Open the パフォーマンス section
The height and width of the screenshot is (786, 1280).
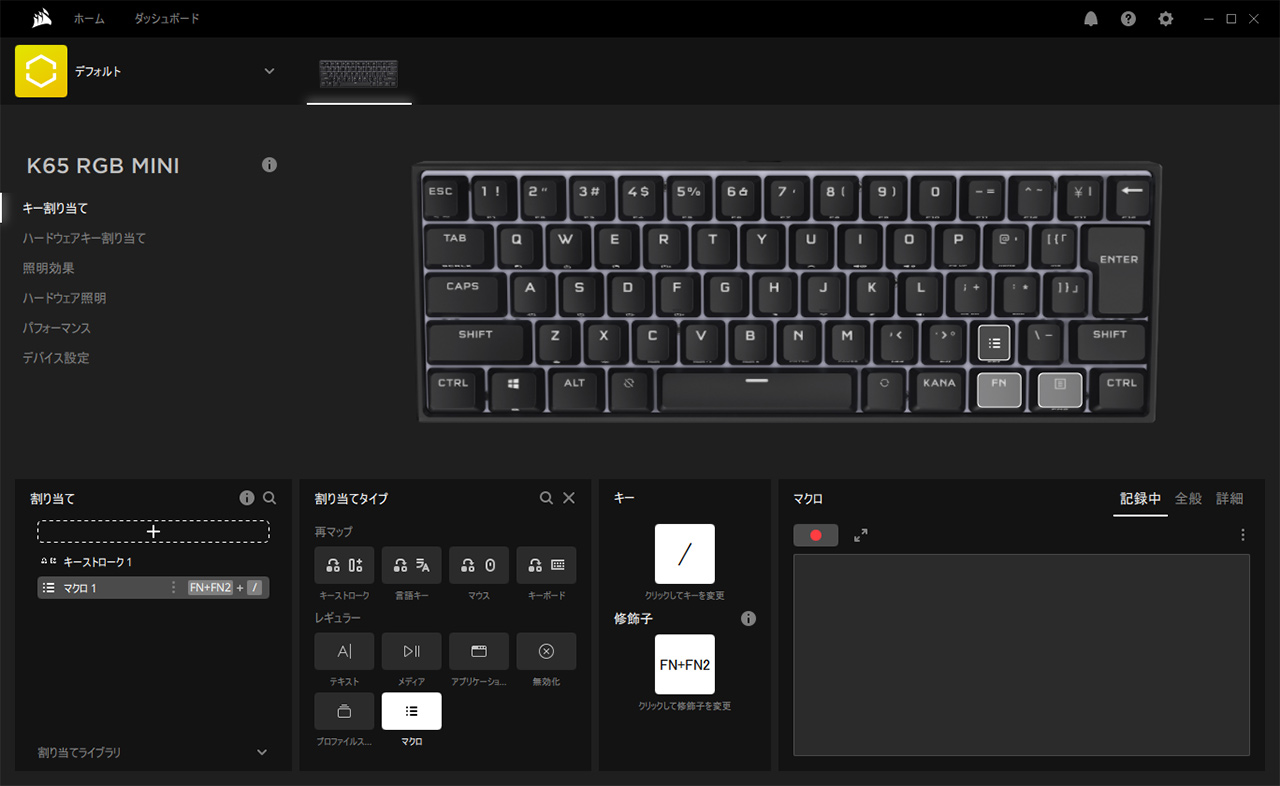[56, 328]
